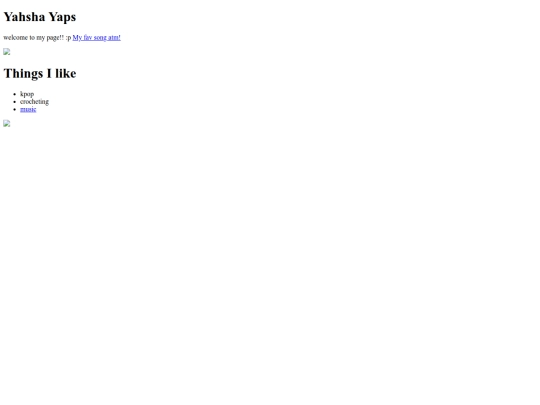The image size is (540, 405).
Task: Follow the 'music' link in the list
Action: [28, 109]
